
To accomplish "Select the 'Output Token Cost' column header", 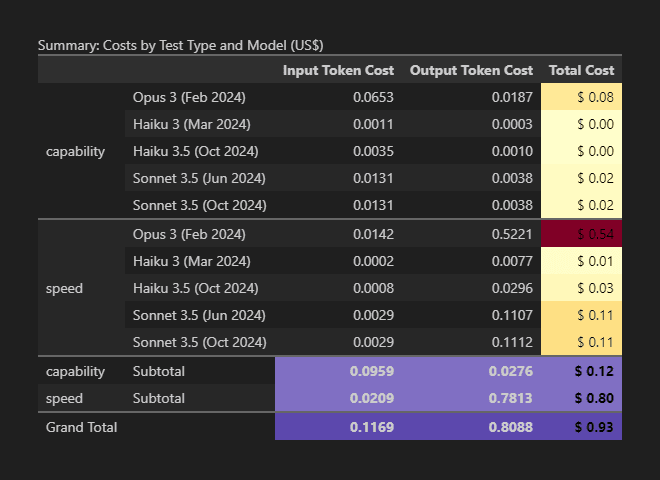I will (x=471, y=70).
